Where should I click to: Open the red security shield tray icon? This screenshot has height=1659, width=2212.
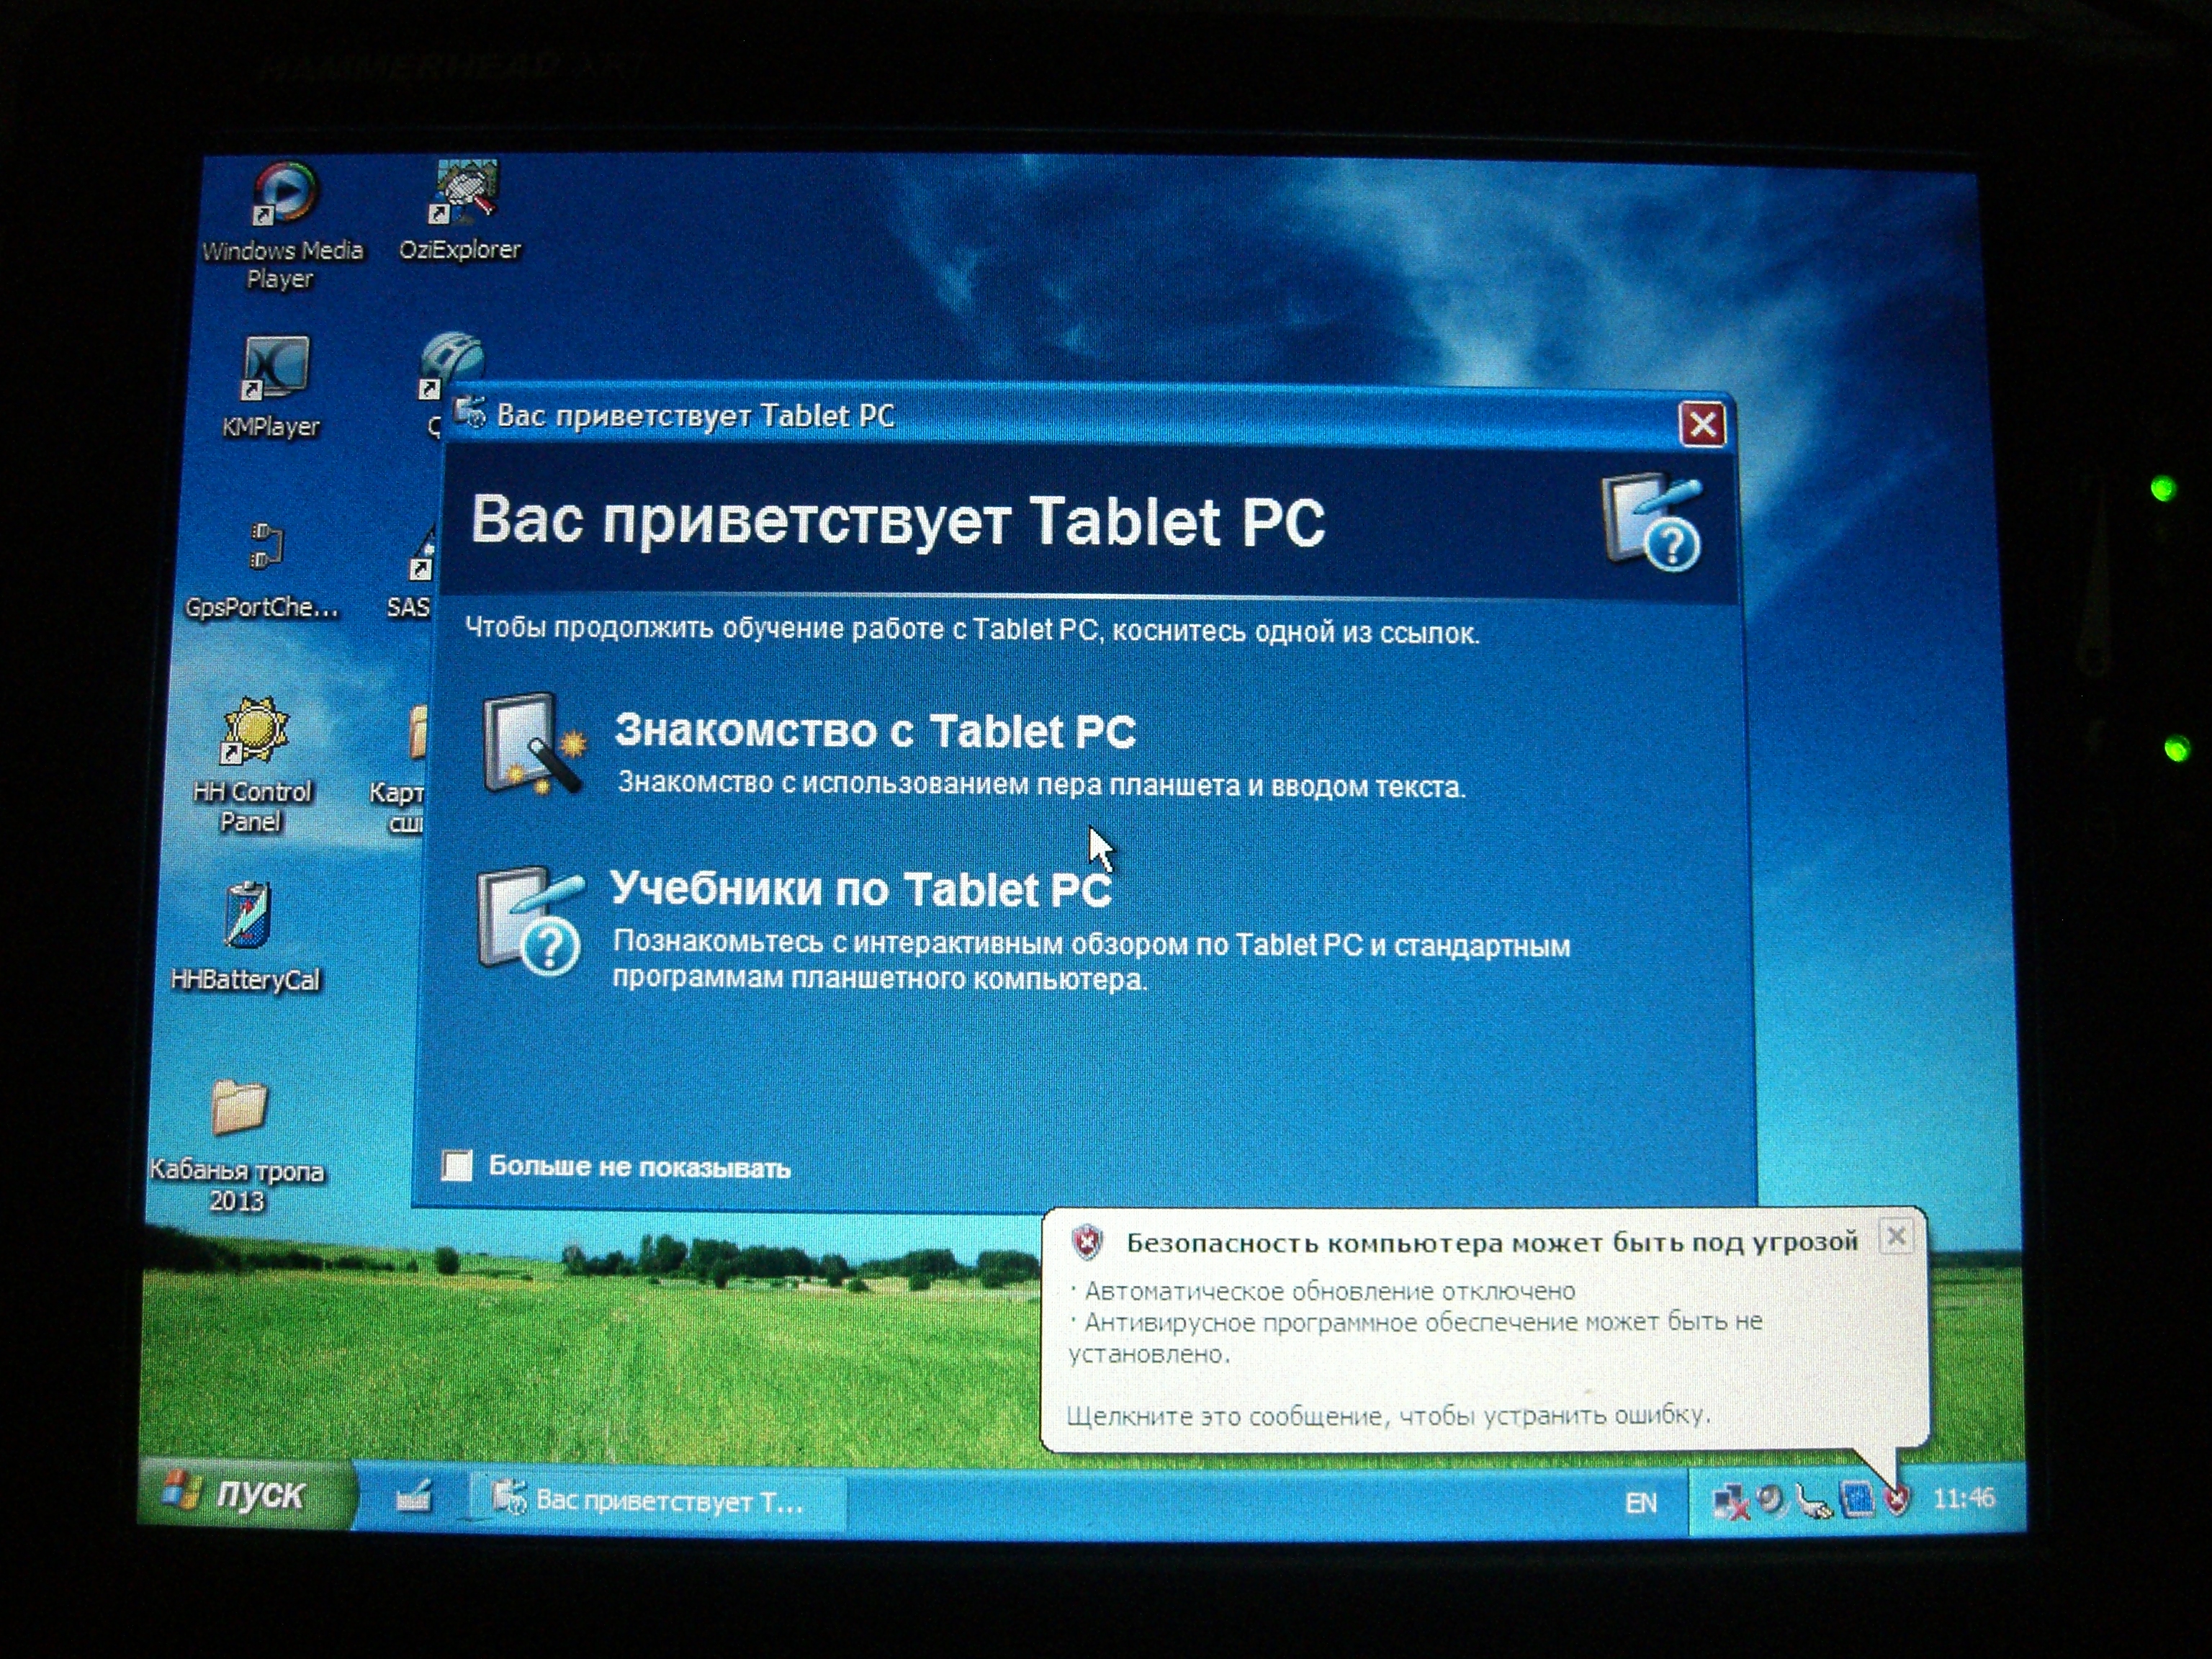coord(1896,1499)
